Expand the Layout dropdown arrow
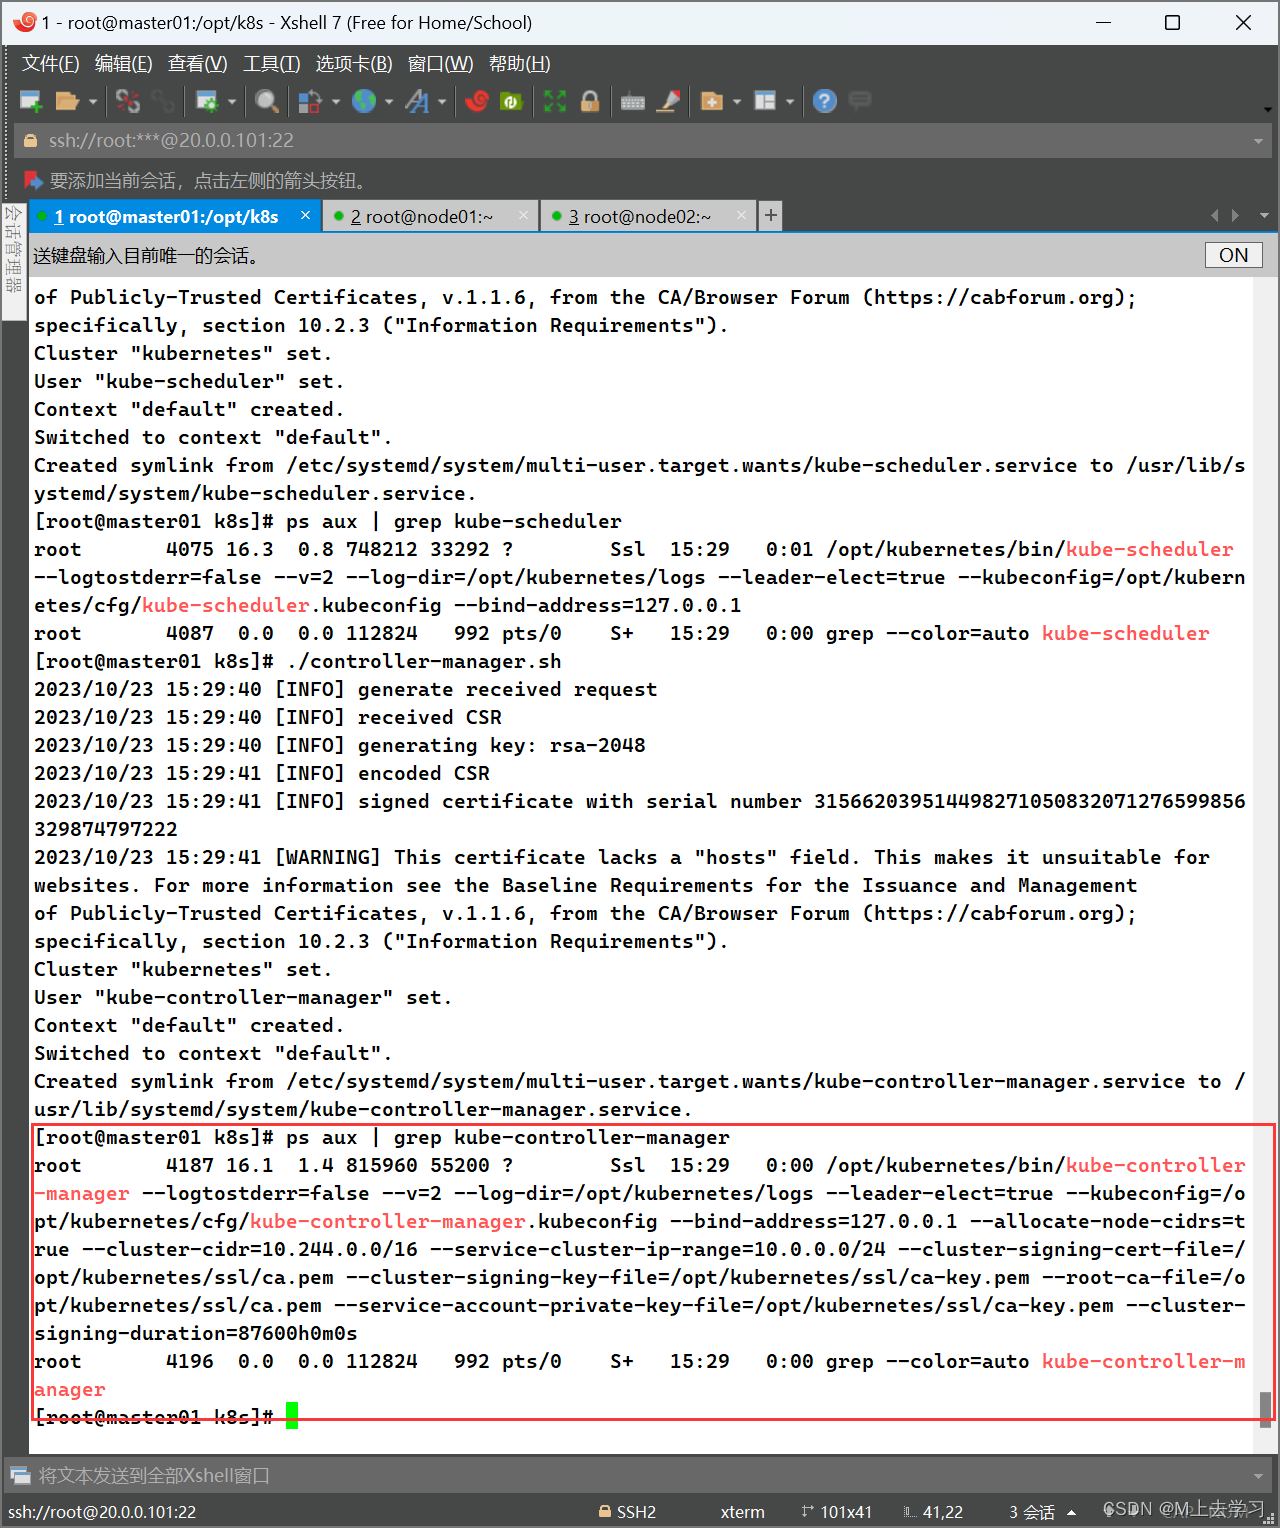1280x1528 pixels. pyautogui.click(x=790, y=101)
